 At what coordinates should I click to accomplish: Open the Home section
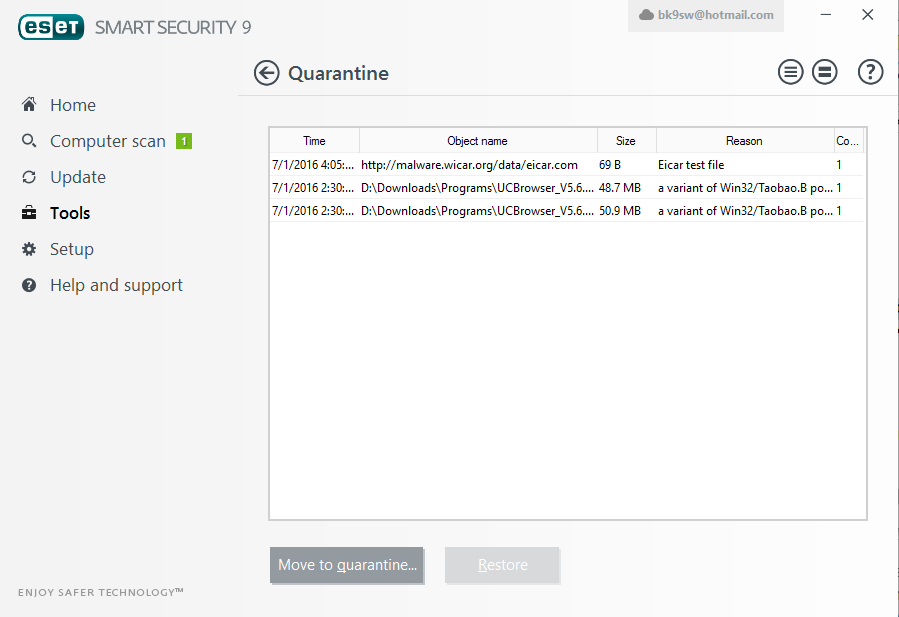click(73, 105)
